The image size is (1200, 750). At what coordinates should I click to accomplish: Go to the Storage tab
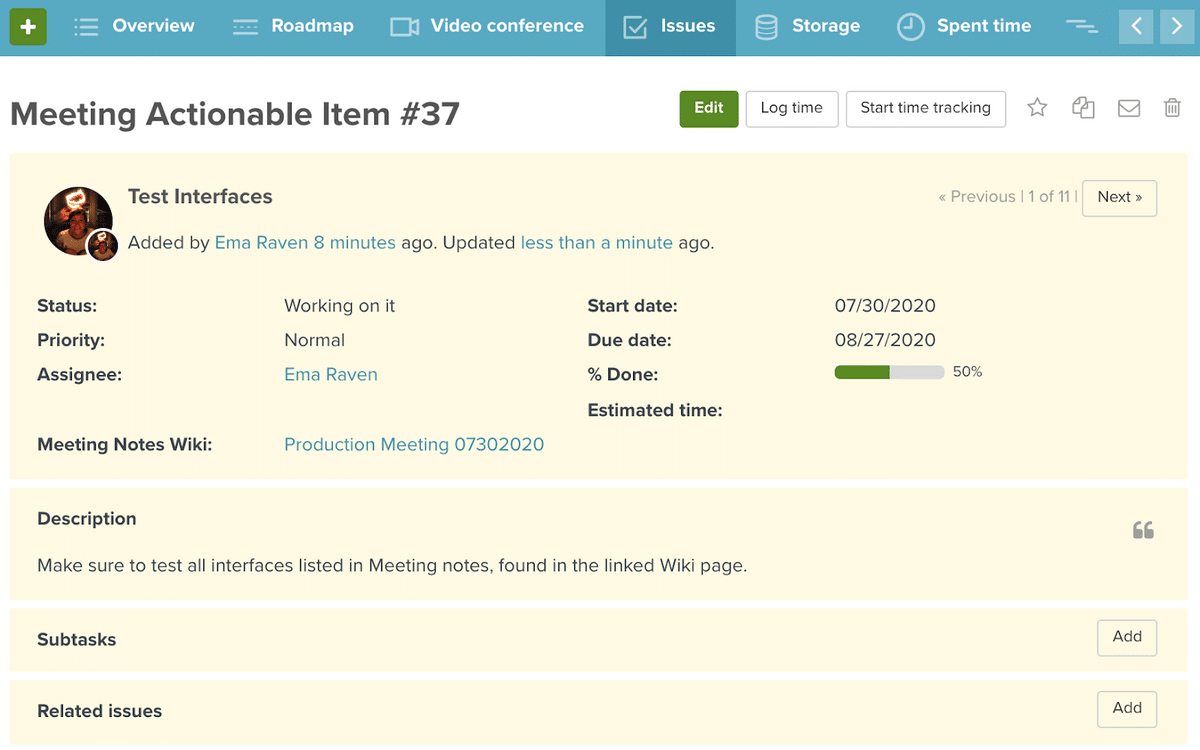[x=807, y=27]
